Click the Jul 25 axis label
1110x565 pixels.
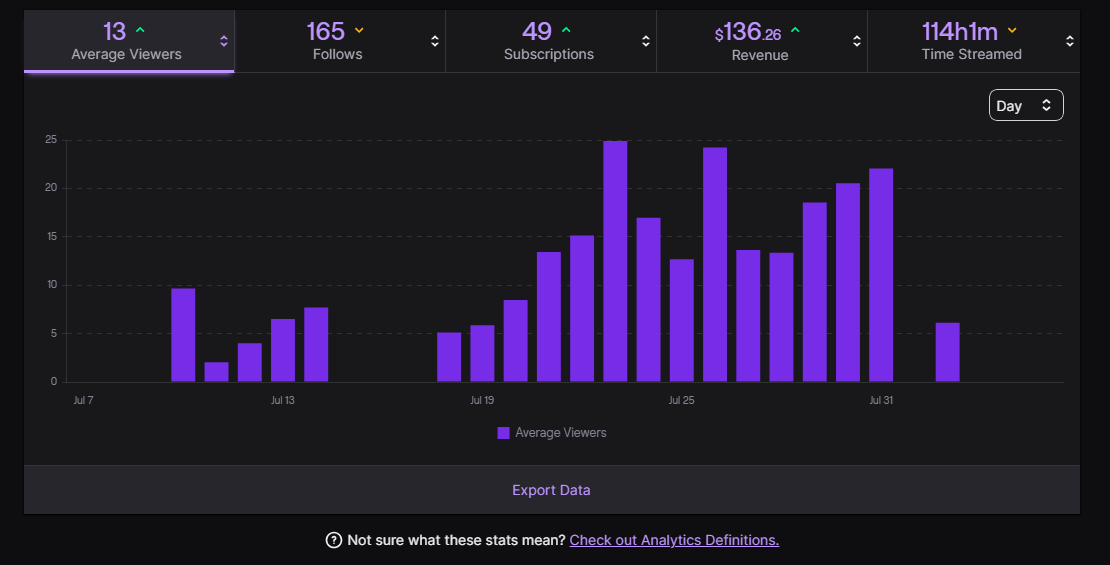click(682, 400)
